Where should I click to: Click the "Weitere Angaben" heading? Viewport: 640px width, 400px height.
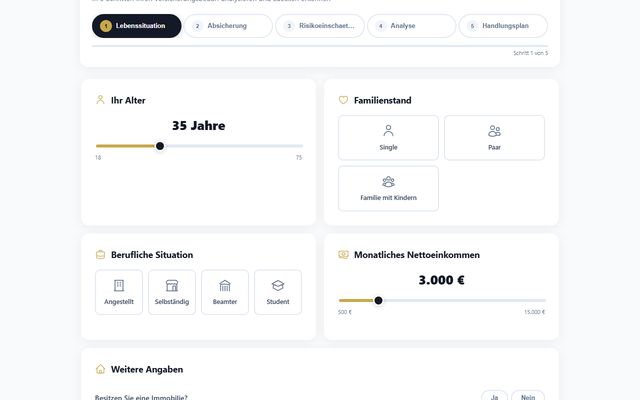(x=147, y=369)
